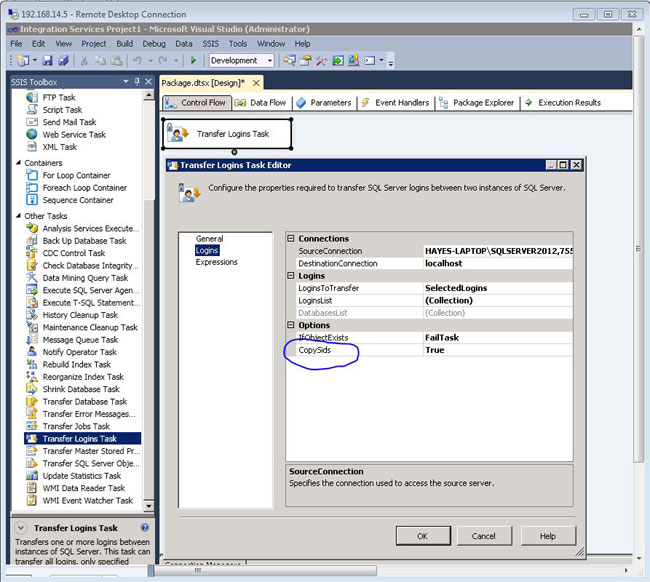Collapse toolbox description with chevron button

tap(21, 528)
